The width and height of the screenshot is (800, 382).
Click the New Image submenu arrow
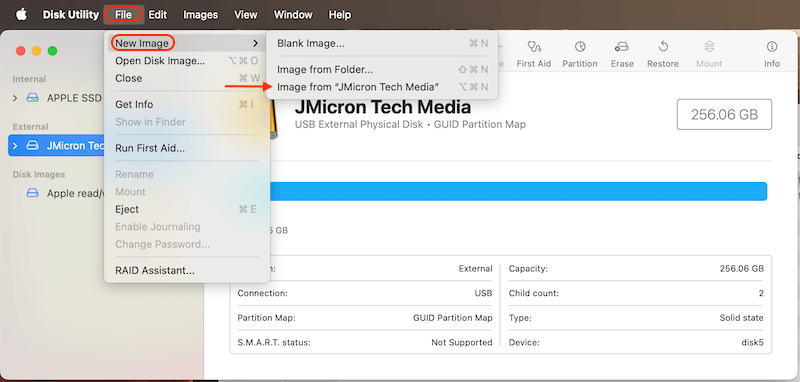click(x=255, y=43)
